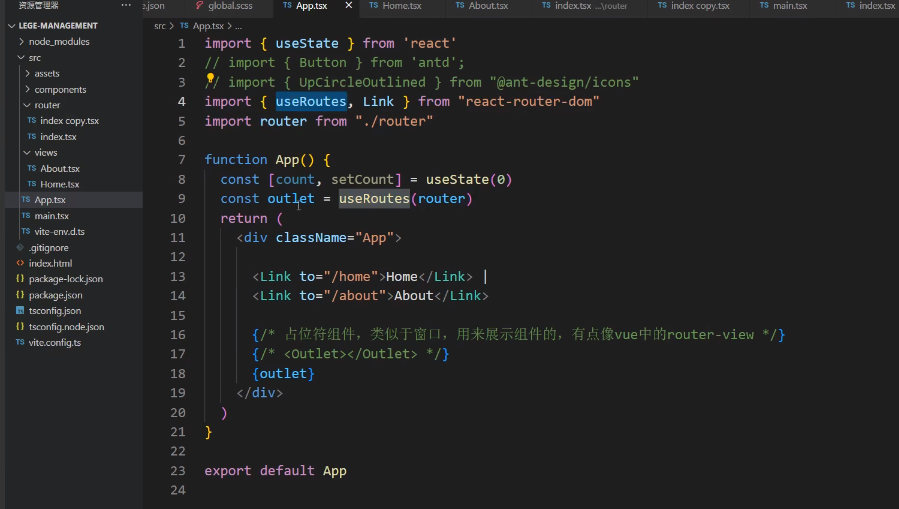Open package-lock.json in the explorer
Screen dimensions: 899x509
[66, 279]
